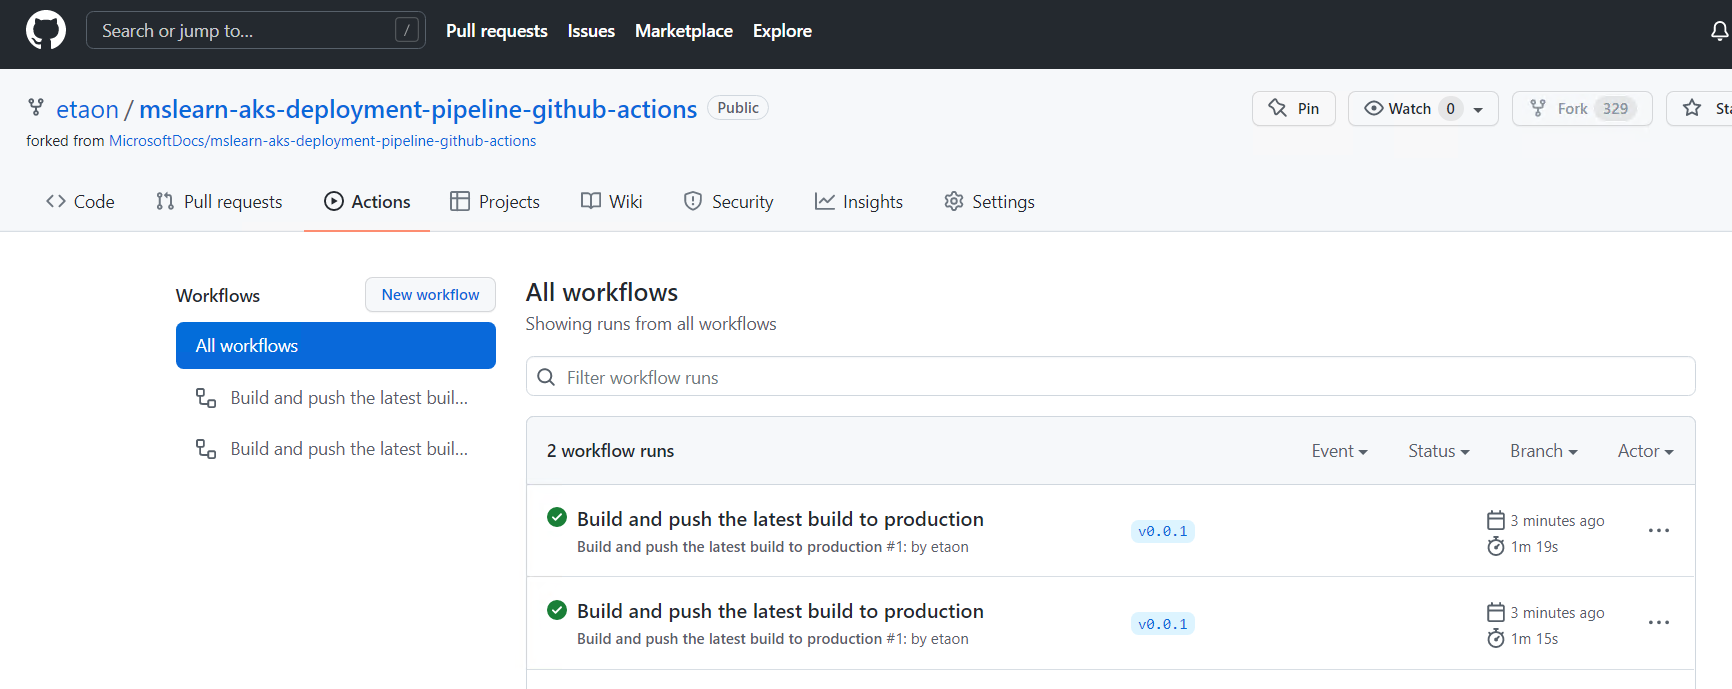
Task: Click 3 minutes ago on 1m 19s run
Action: (1557, 521)
